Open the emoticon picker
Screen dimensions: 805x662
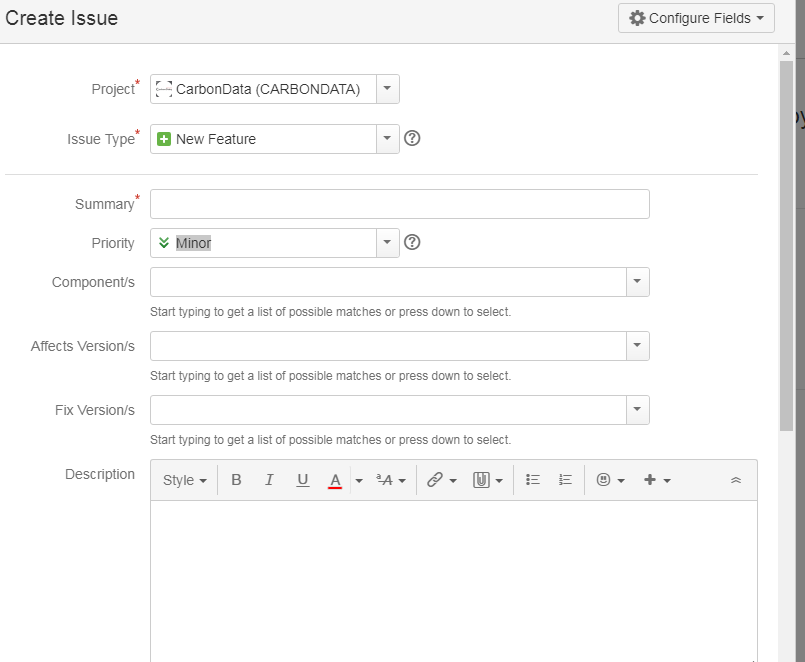coord(610,480)
